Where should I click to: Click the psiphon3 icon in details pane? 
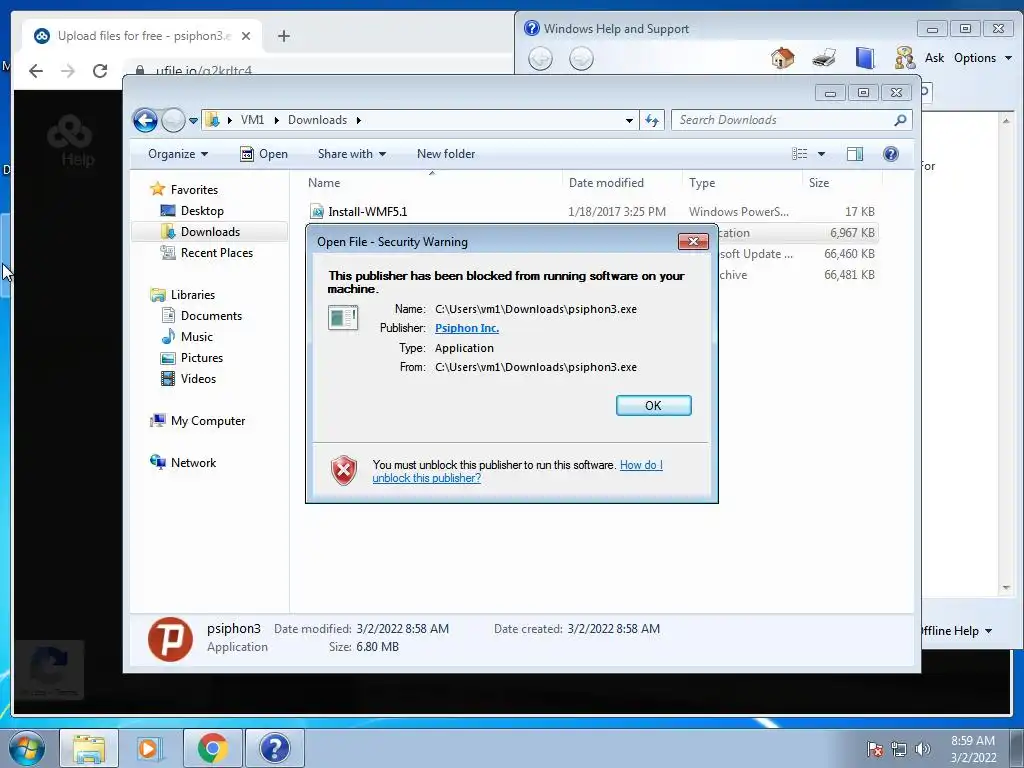tap(170, 639)
